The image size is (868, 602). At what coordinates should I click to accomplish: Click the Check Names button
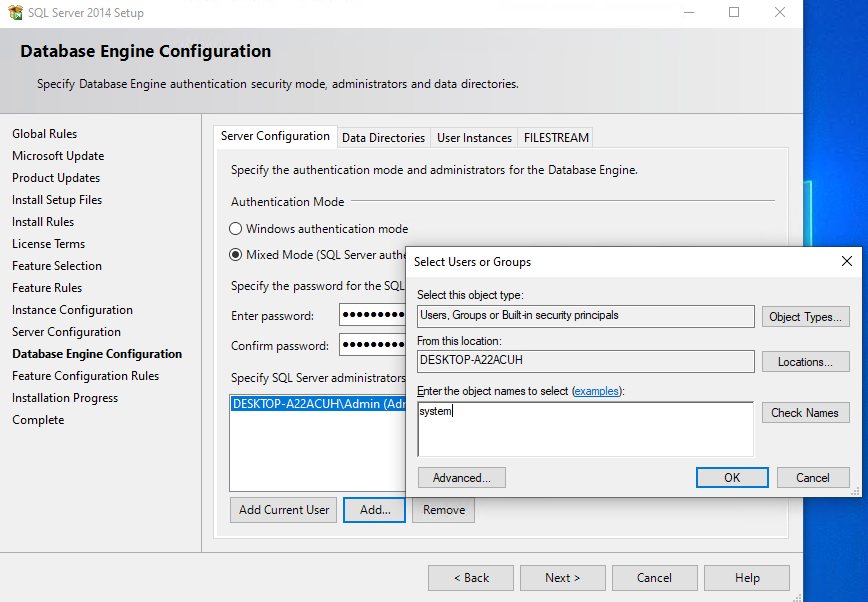pos(805,413)
